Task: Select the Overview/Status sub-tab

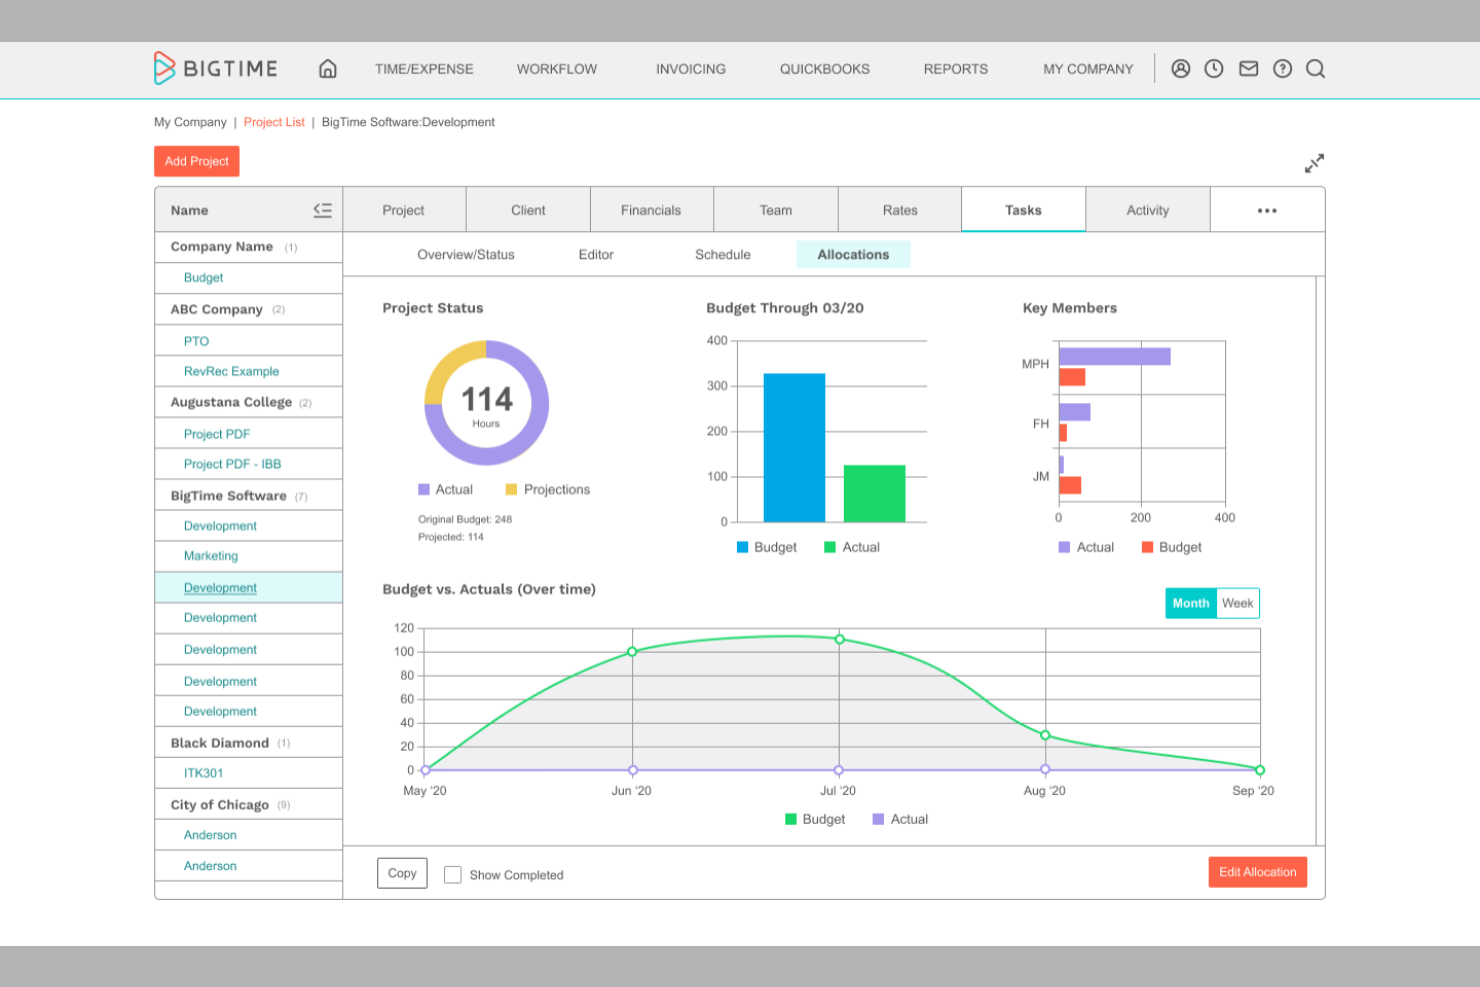Action: tap(466, 255)
